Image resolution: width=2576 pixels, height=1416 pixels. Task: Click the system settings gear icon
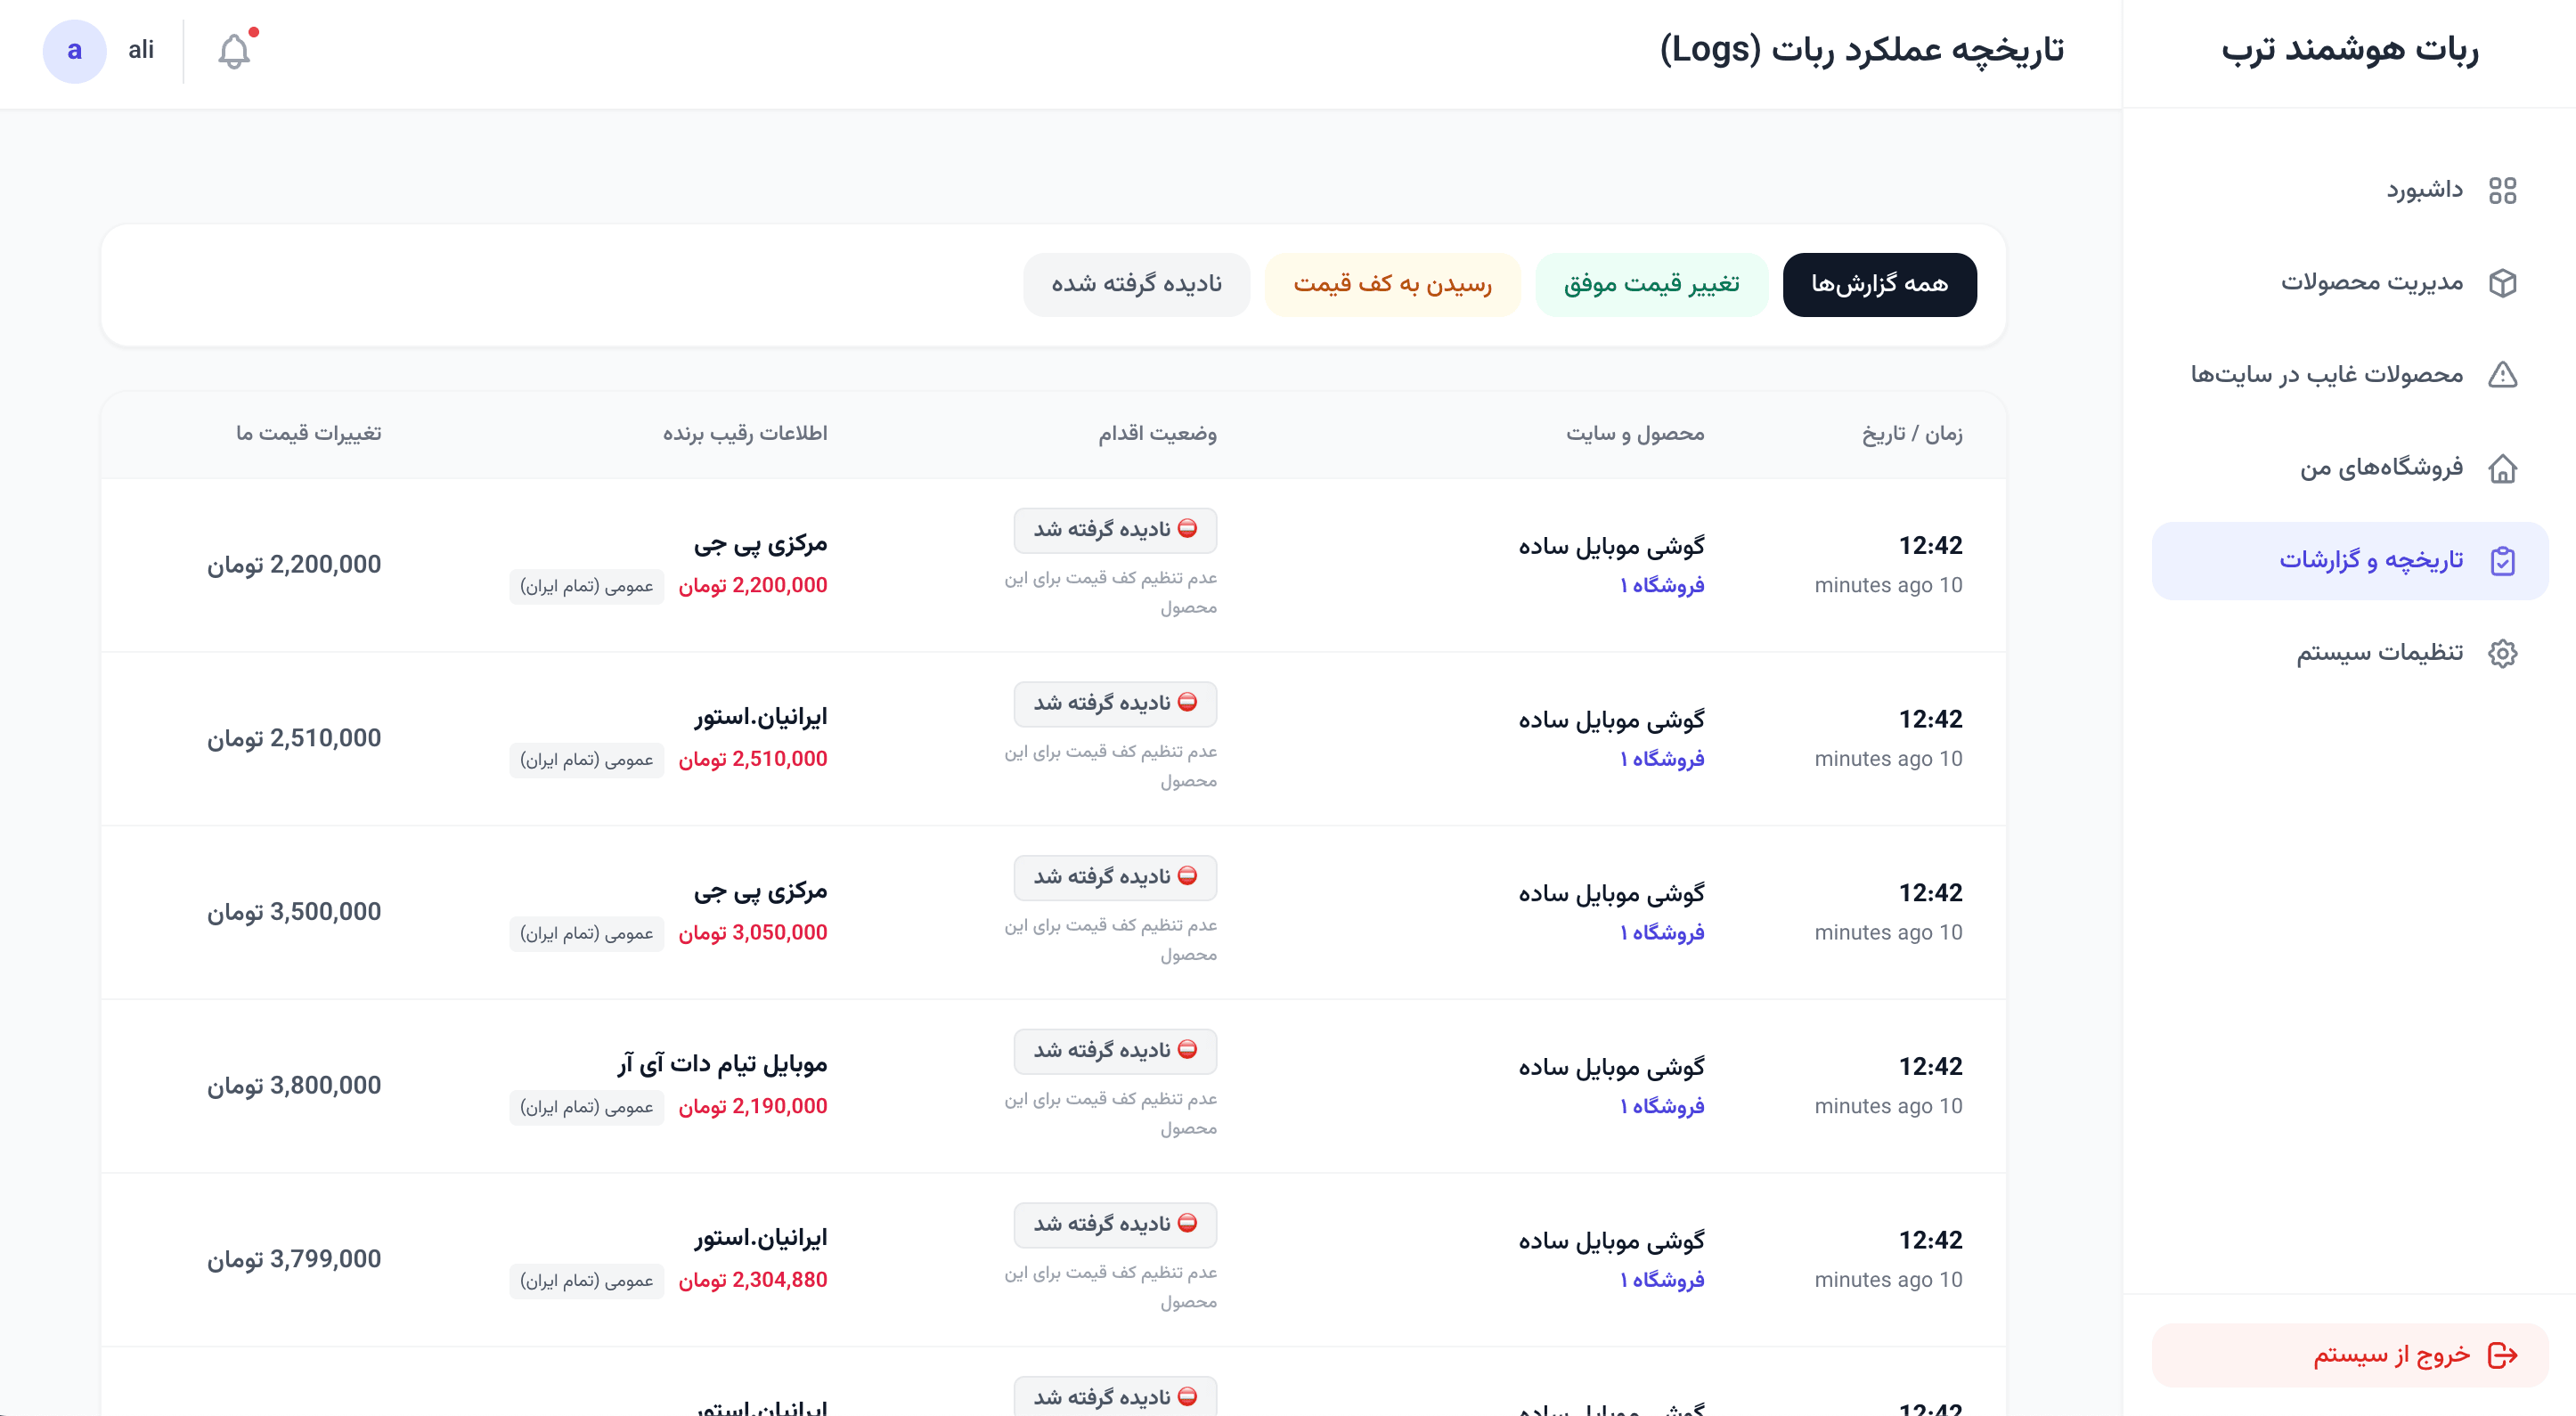coord(2502,653)
